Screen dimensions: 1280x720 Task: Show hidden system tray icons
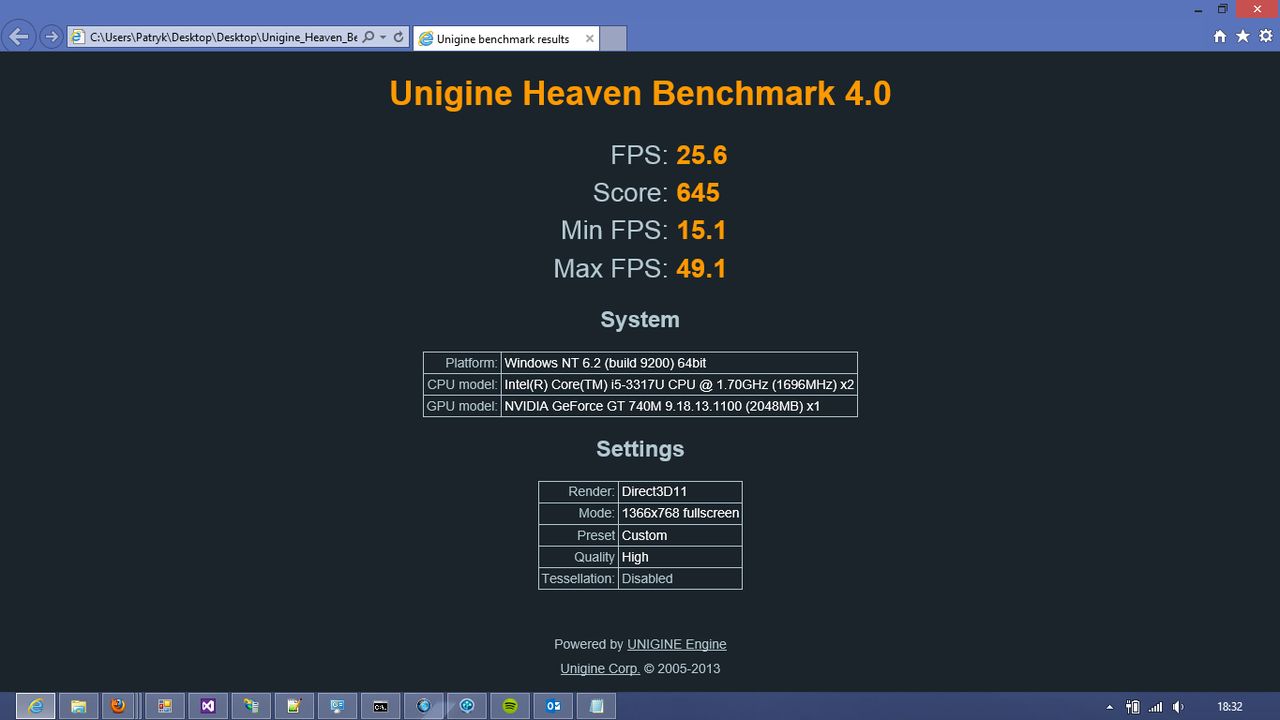1109,707
